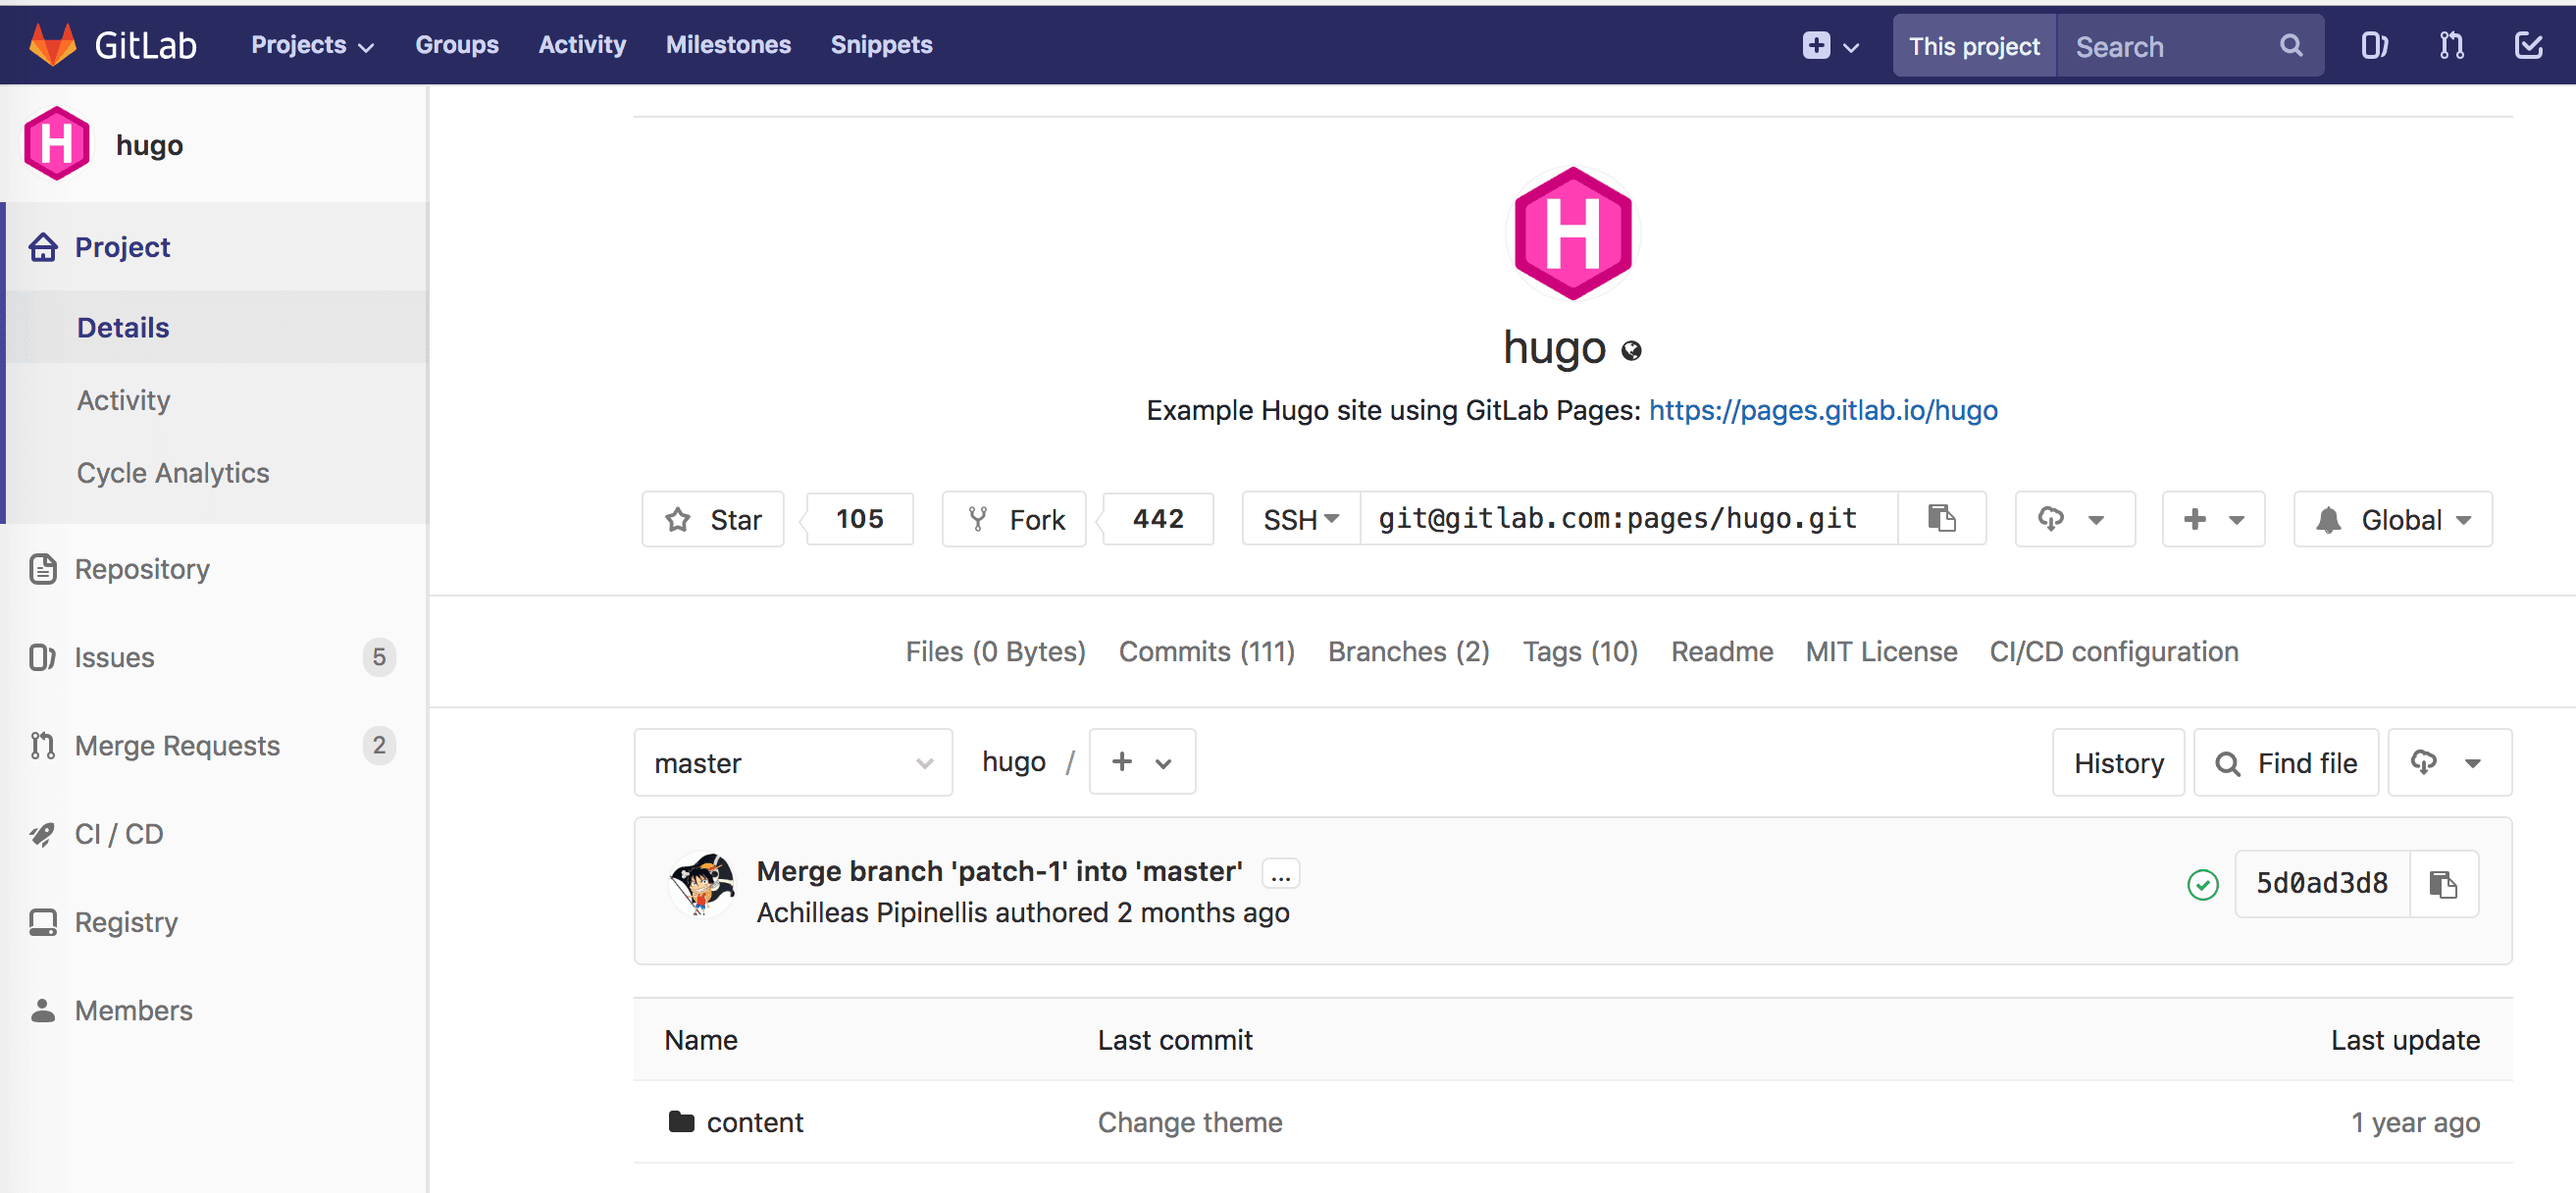Click the This project search scope
The width and height of the screenshot is (2576, 1193).
point(1974,46)
